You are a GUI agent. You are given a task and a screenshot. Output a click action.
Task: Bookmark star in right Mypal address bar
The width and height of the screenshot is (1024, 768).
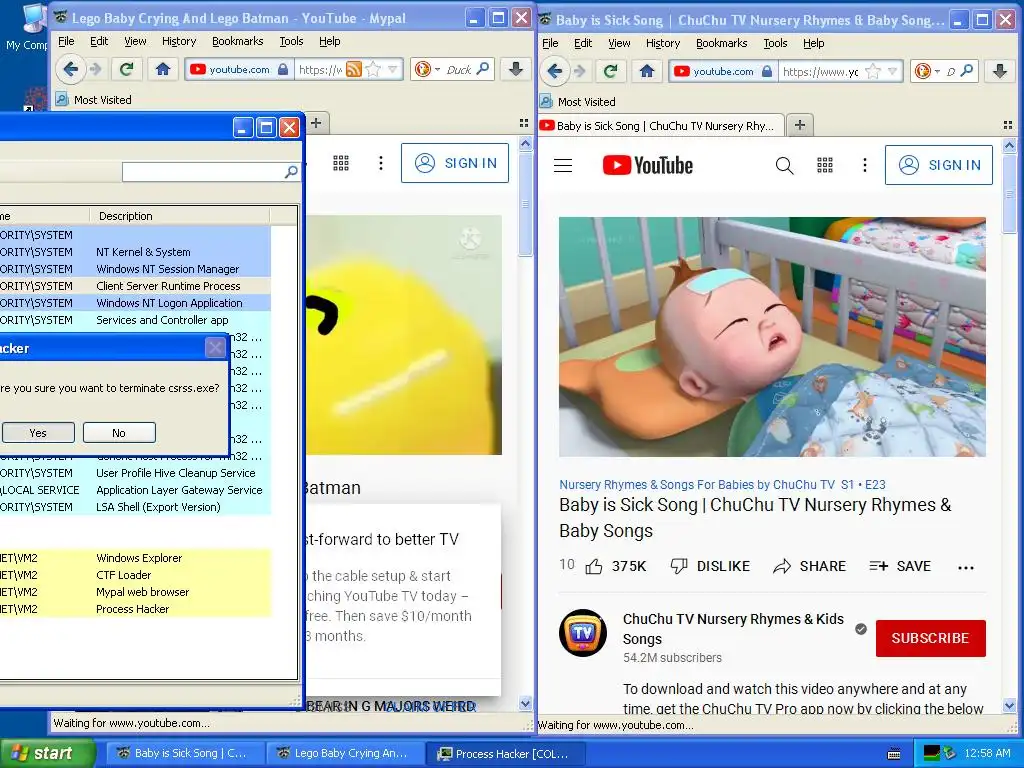click(872, 71)
